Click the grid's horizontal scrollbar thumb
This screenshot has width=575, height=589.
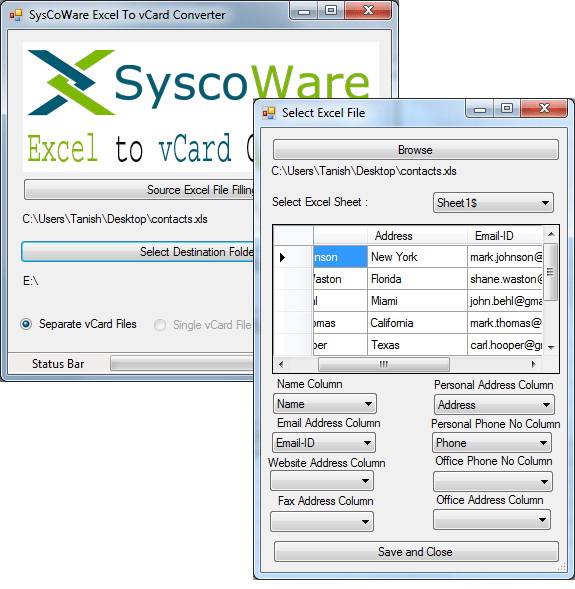(x=383, y=364)
